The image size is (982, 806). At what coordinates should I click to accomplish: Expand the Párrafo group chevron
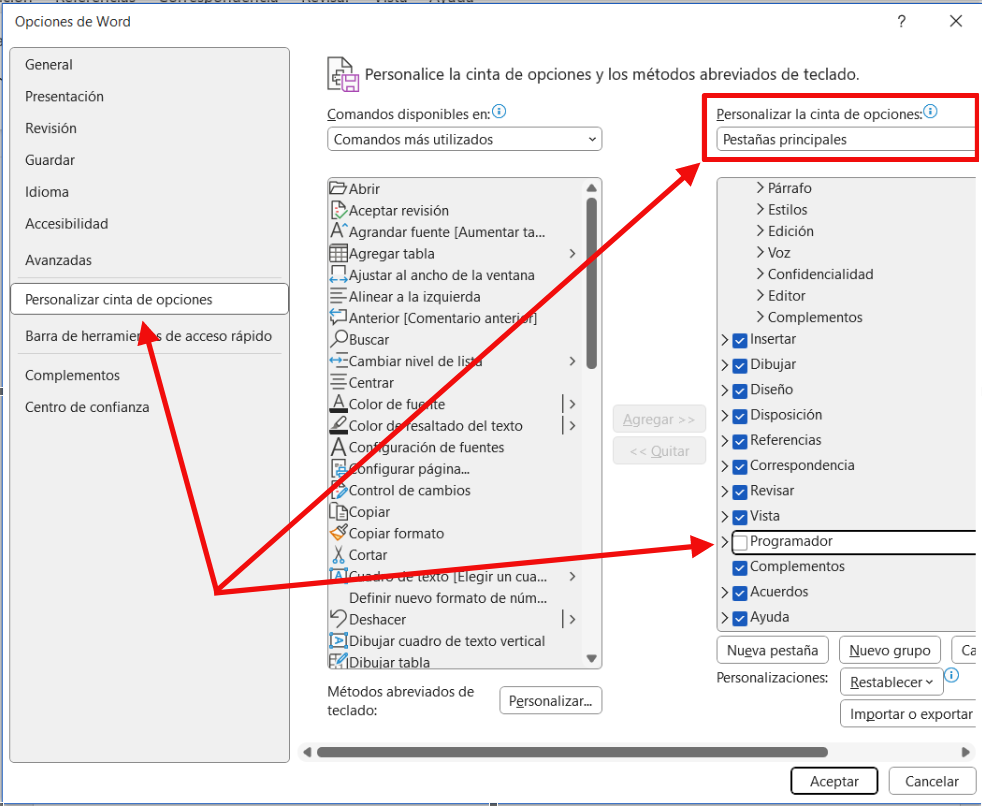tap(760, 188)
